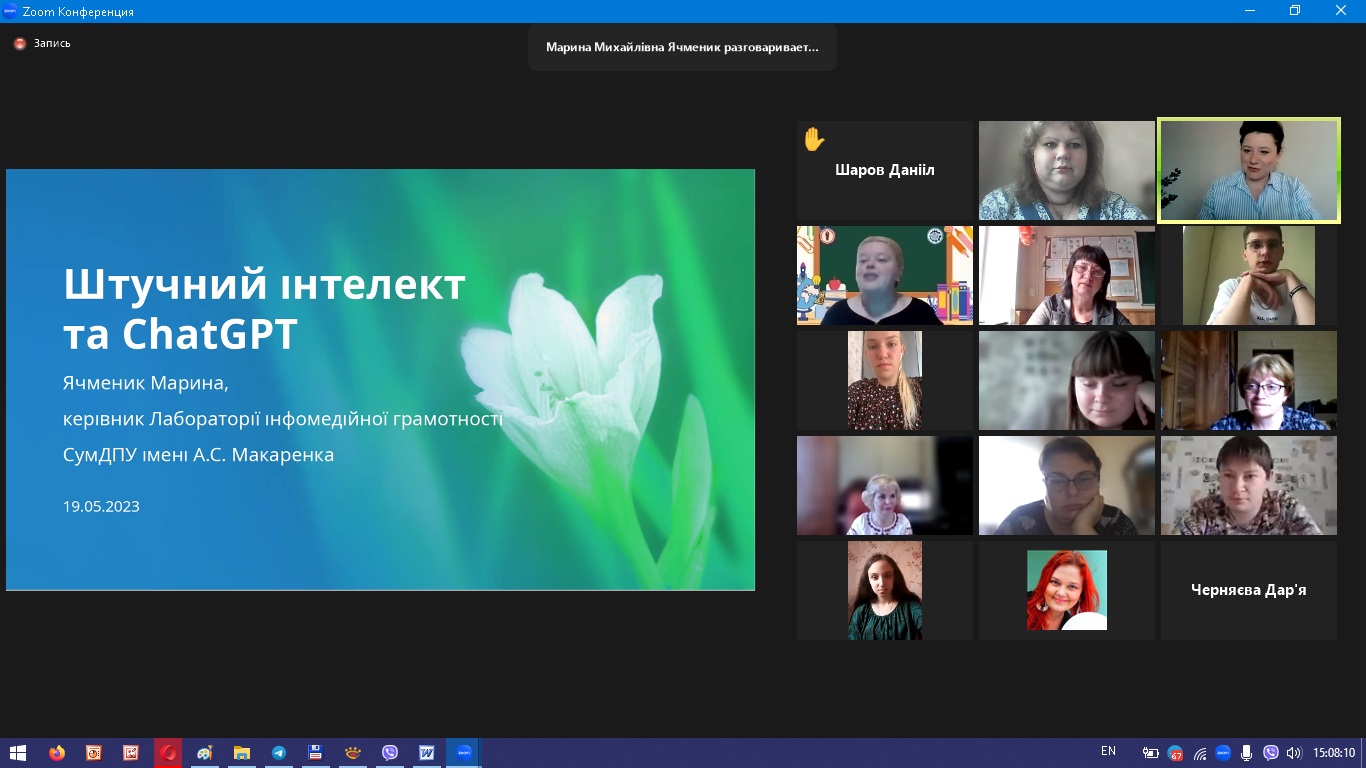Open Firefox from the taskbar
This screenshot has width=1366, height=768.
(57, 753)
